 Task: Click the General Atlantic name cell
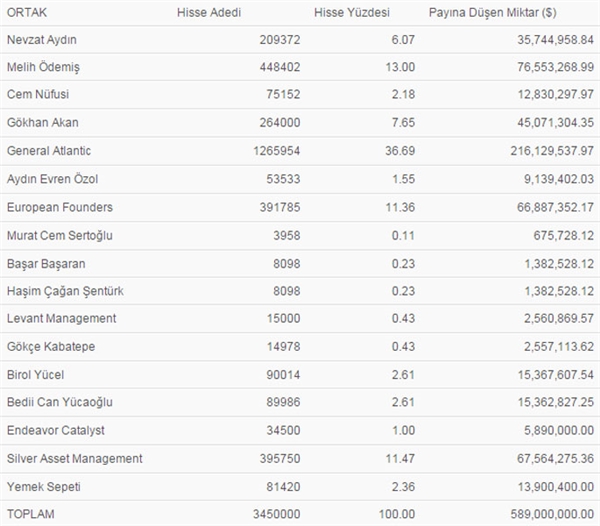[48, 151]
